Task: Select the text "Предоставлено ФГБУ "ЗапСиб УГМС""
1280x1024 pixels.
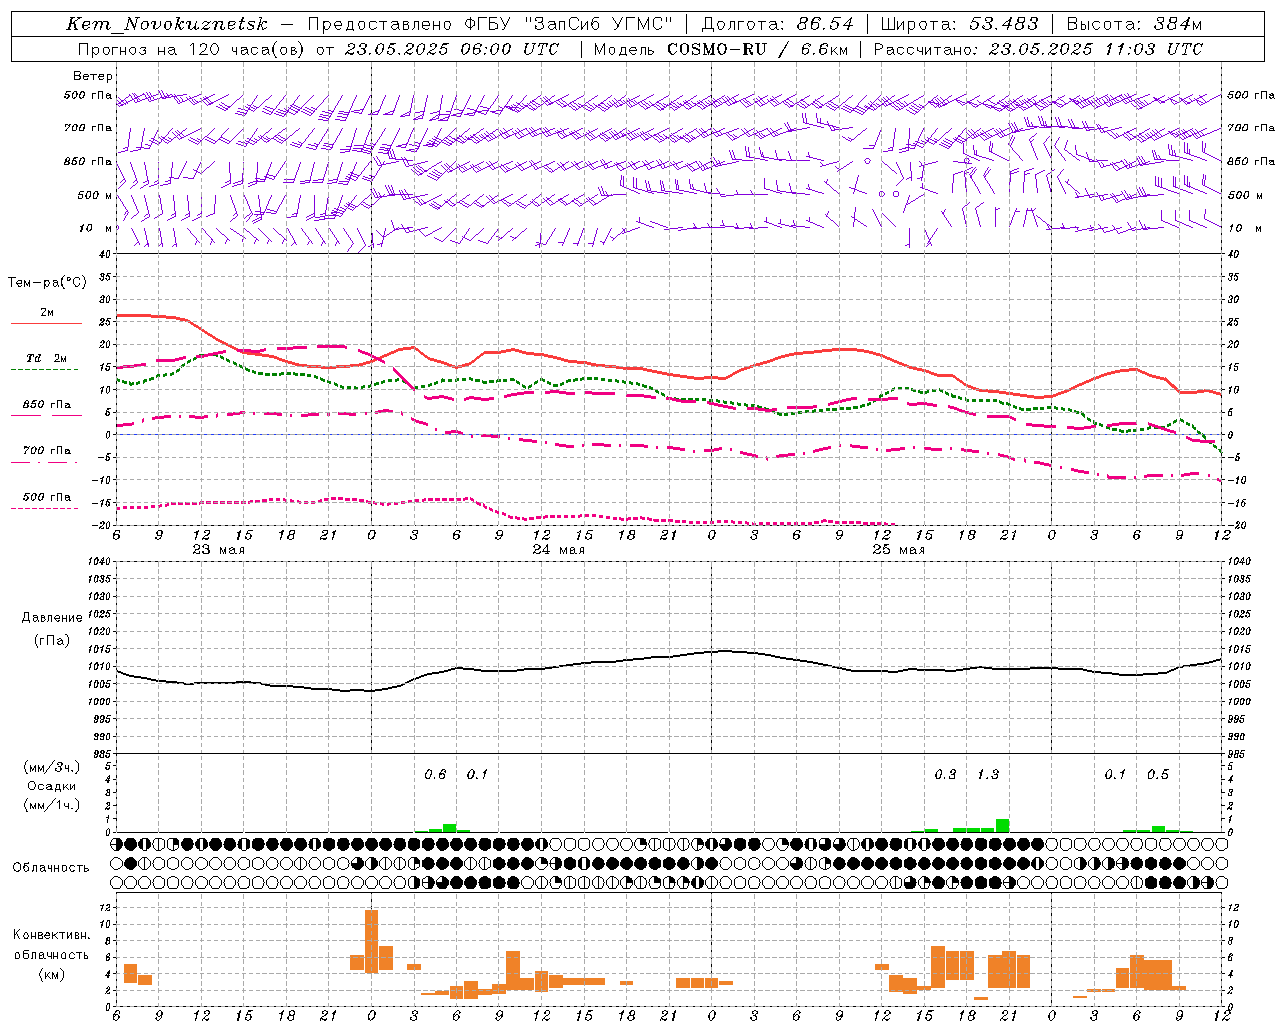Action: (x=490, y=24)
